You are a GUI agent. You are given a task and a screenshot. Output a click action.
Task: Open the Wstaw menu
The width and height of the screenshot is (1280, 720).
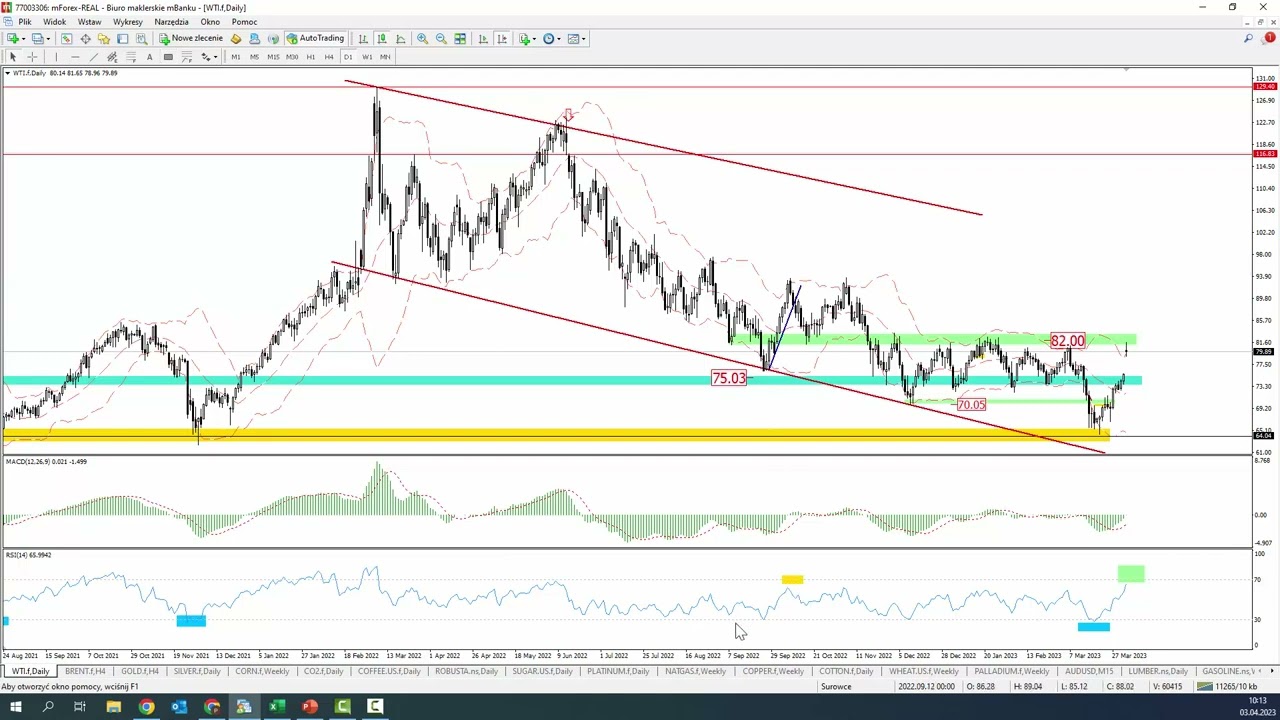tap(89, 21)
